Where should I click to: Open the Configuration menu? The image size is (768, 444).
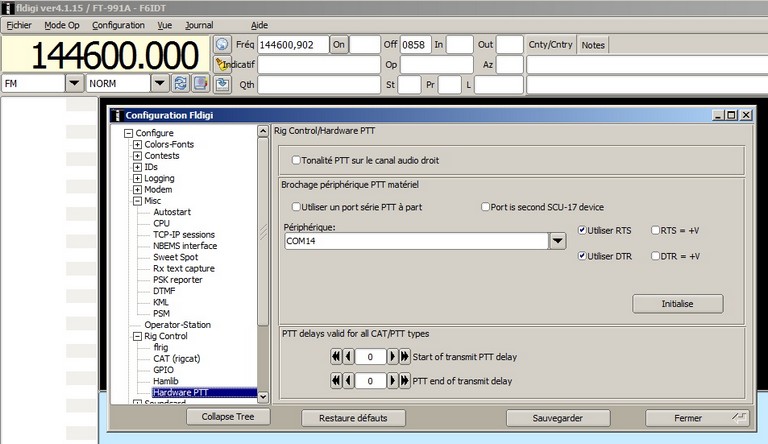(118, 25)
